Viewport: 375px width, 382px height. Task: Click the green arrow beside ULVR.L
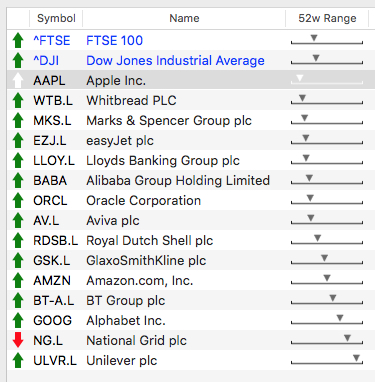(x=18, y=360)
